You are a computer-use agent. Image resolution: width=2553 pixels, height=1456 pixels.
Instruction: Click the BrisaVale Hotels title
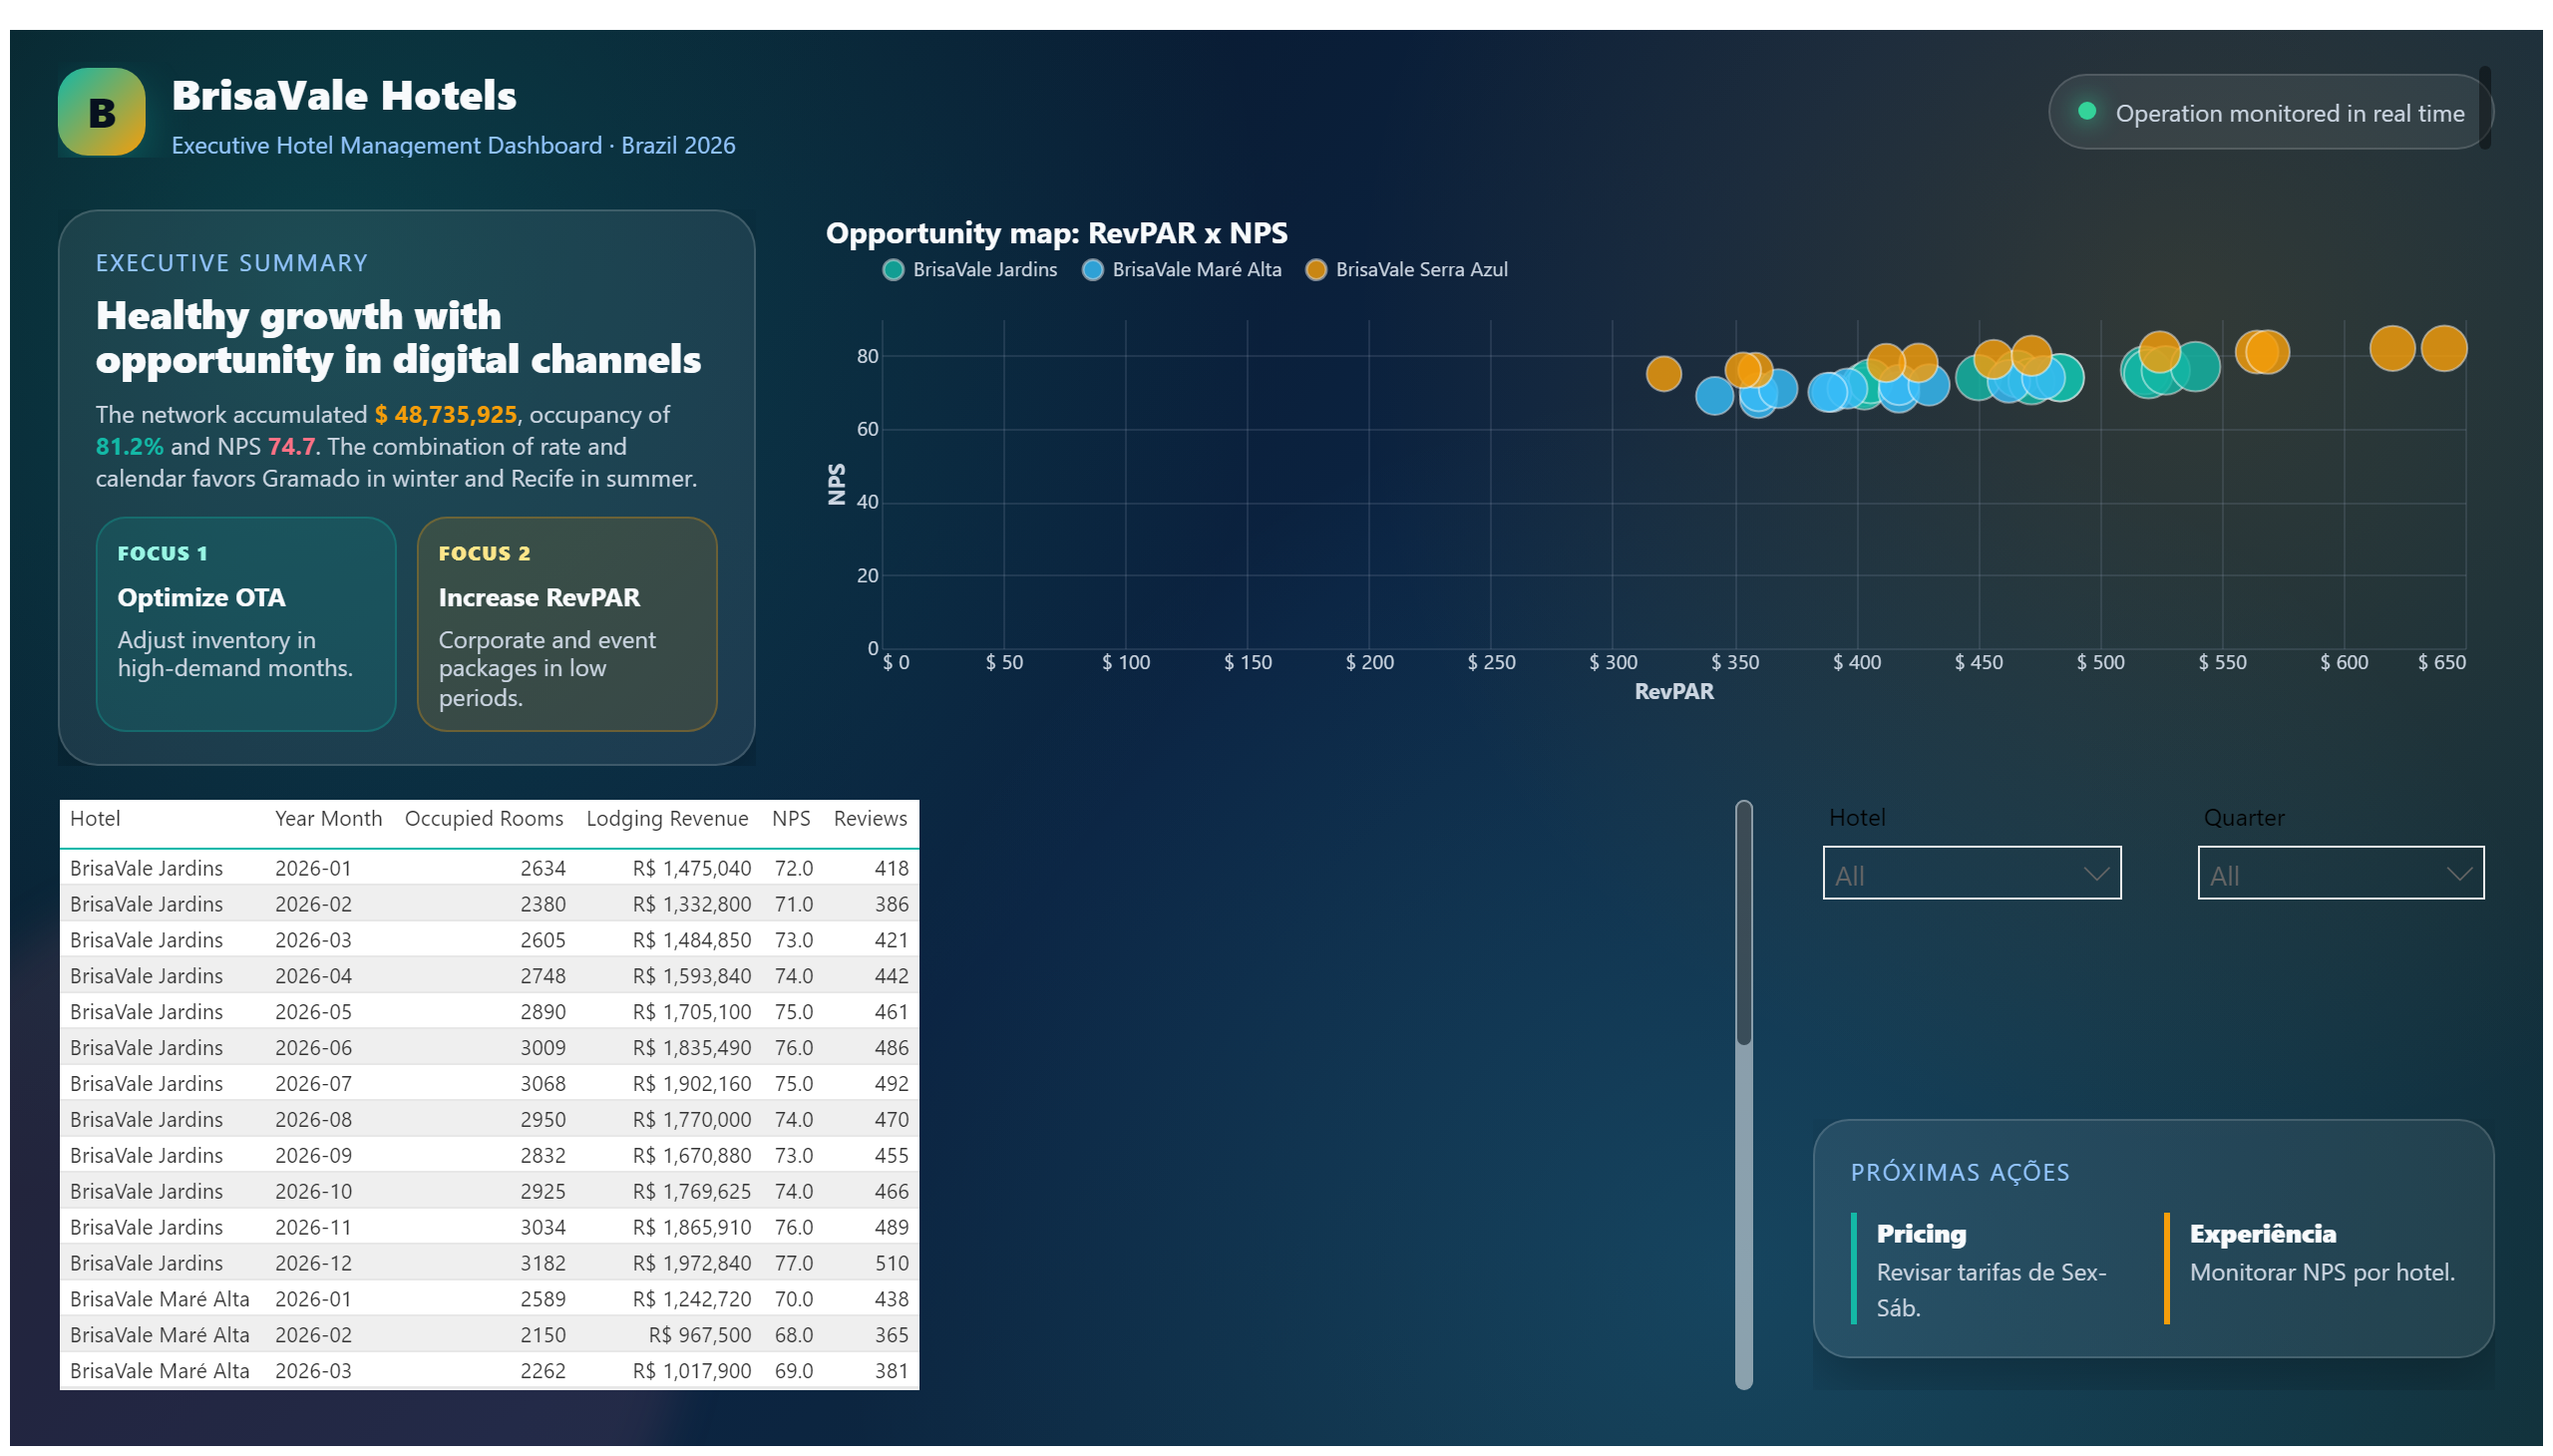(x=344, y=96)
